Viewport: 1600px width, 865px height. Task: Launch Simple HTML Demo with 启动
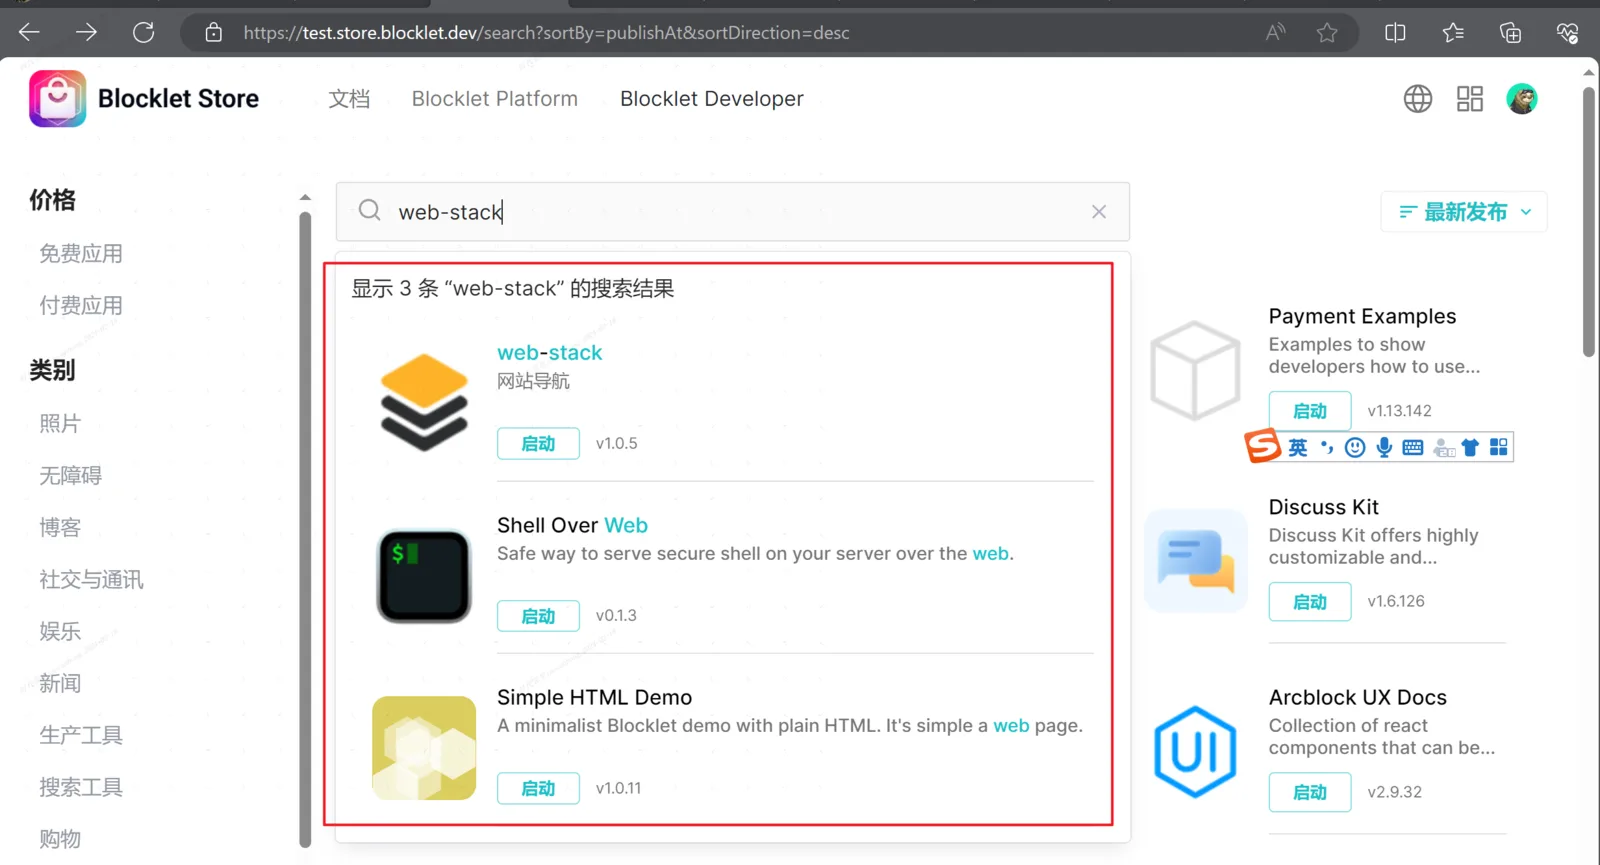coord(538,789)
